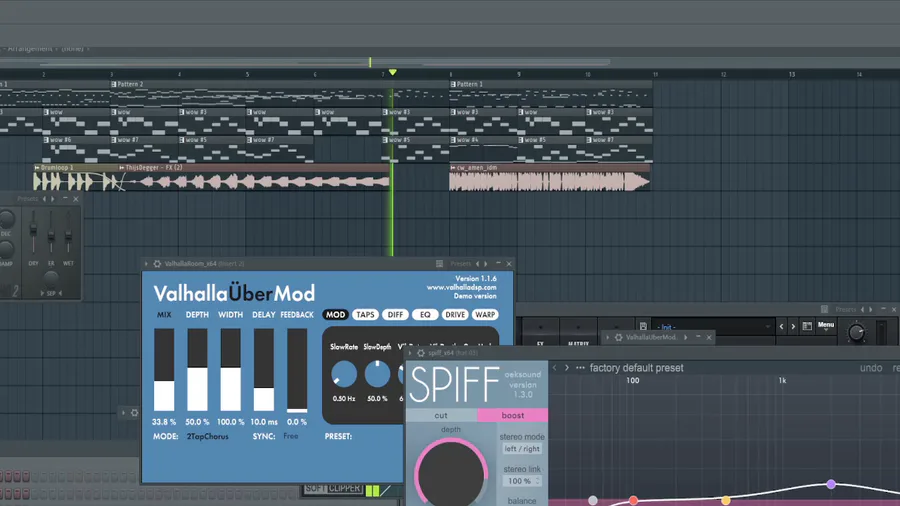Image resolution: width=900 pixels, height=506 pixels.
Task: Select the previous preset in the reverb plugin
Action: click(x=44, y=199)
